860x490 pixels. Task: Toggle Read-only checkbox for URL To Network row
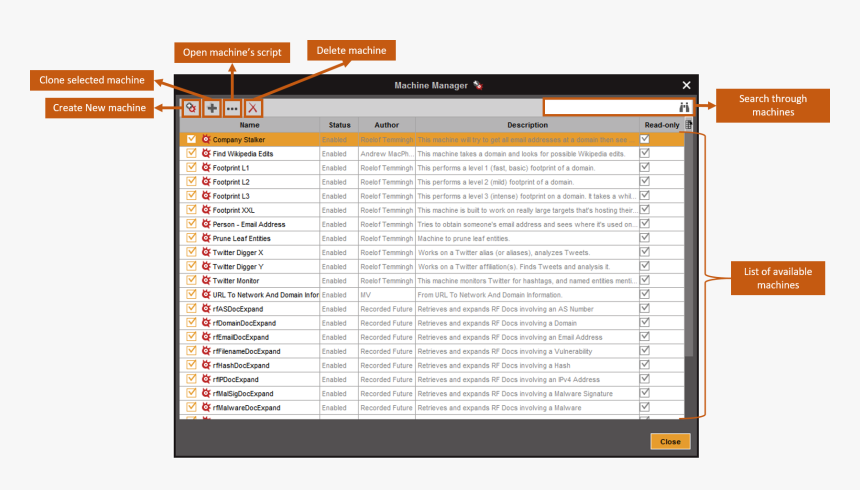pos(645,294)
